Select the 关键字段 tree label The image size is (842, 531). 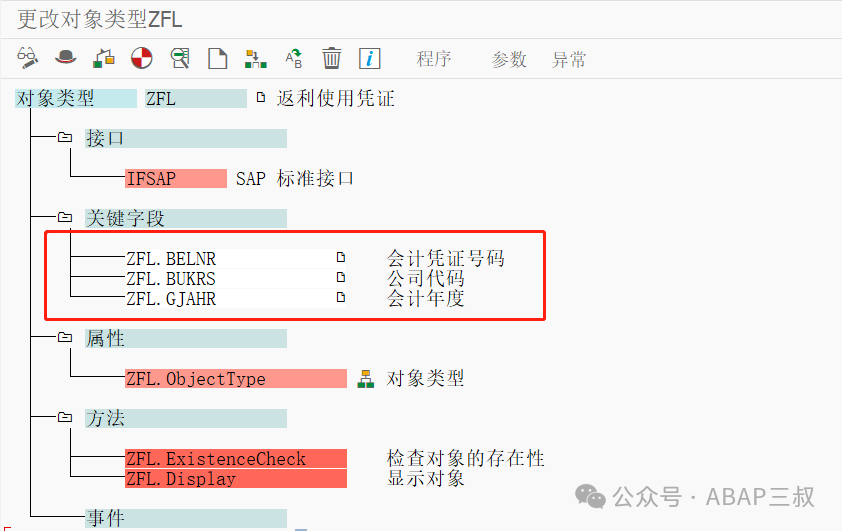coord(186,219)
